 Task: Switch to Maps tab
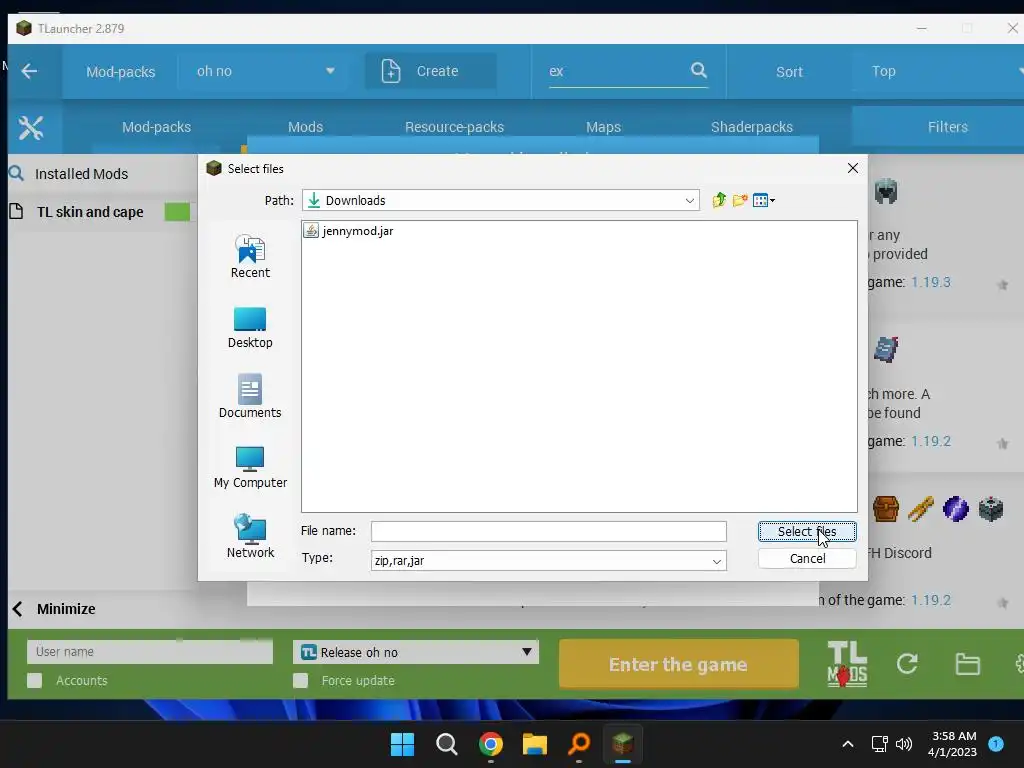point(603,127)
